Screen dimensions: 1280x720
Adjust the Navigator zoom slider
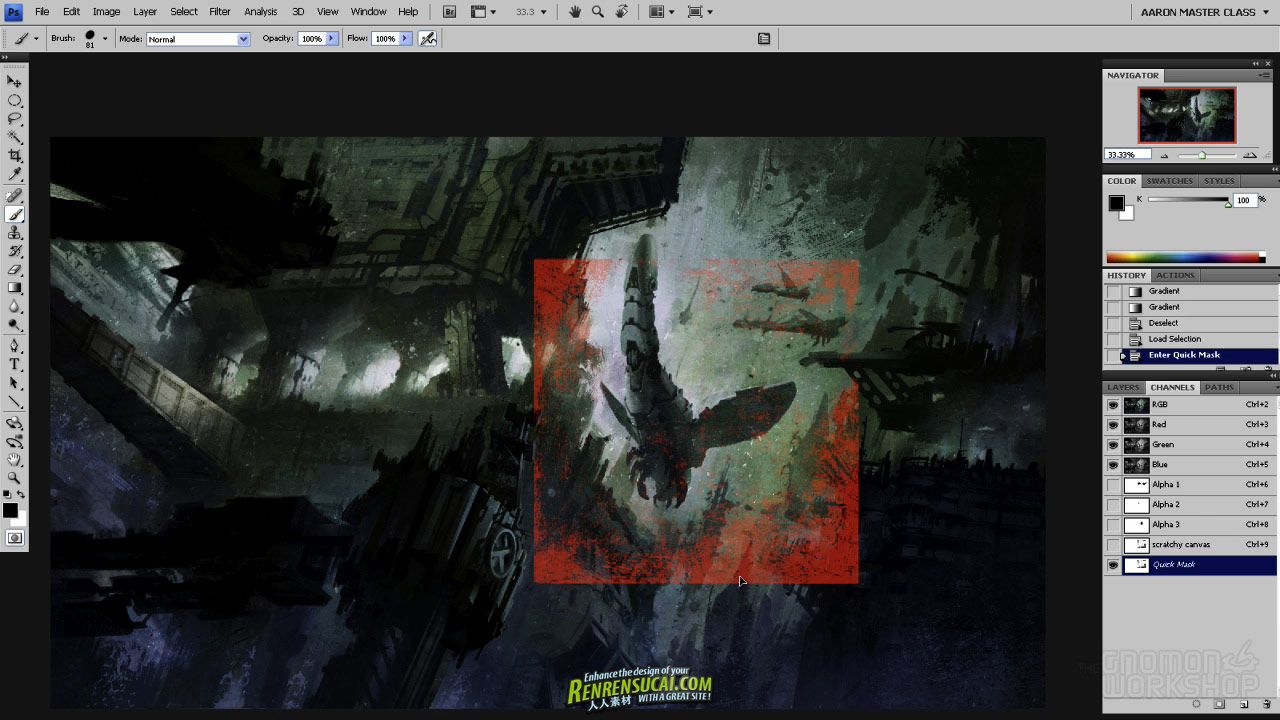(x=1202, y=155)
